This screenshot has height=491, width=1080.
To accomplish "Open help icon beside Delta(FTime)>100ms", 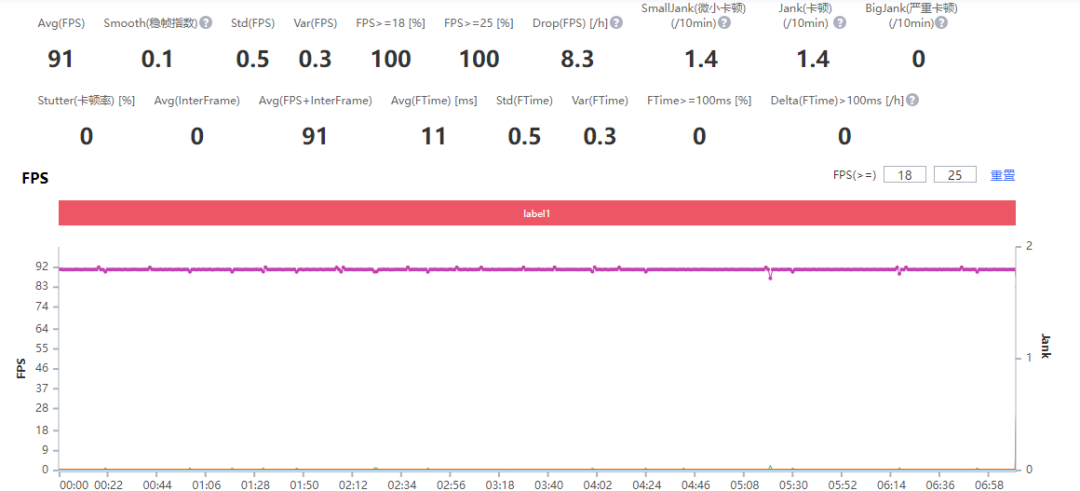I will (912, 101).
